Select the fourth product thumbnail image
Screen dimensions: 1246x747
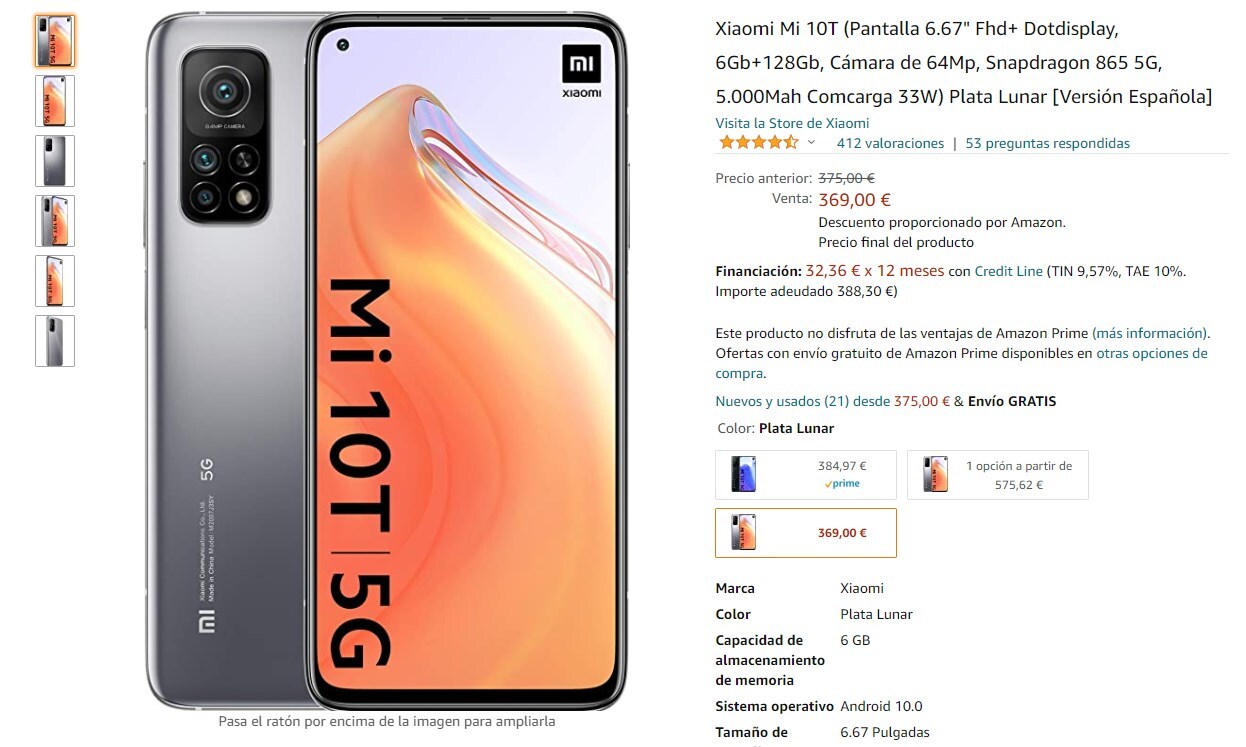(54, 221)
